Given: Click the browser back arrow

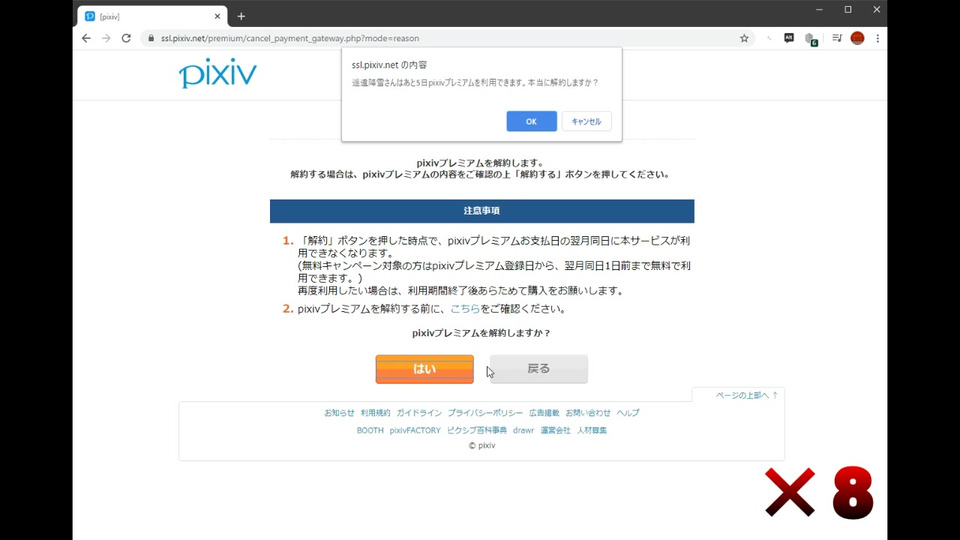Looking at the screenshot, I should [86, 38].
